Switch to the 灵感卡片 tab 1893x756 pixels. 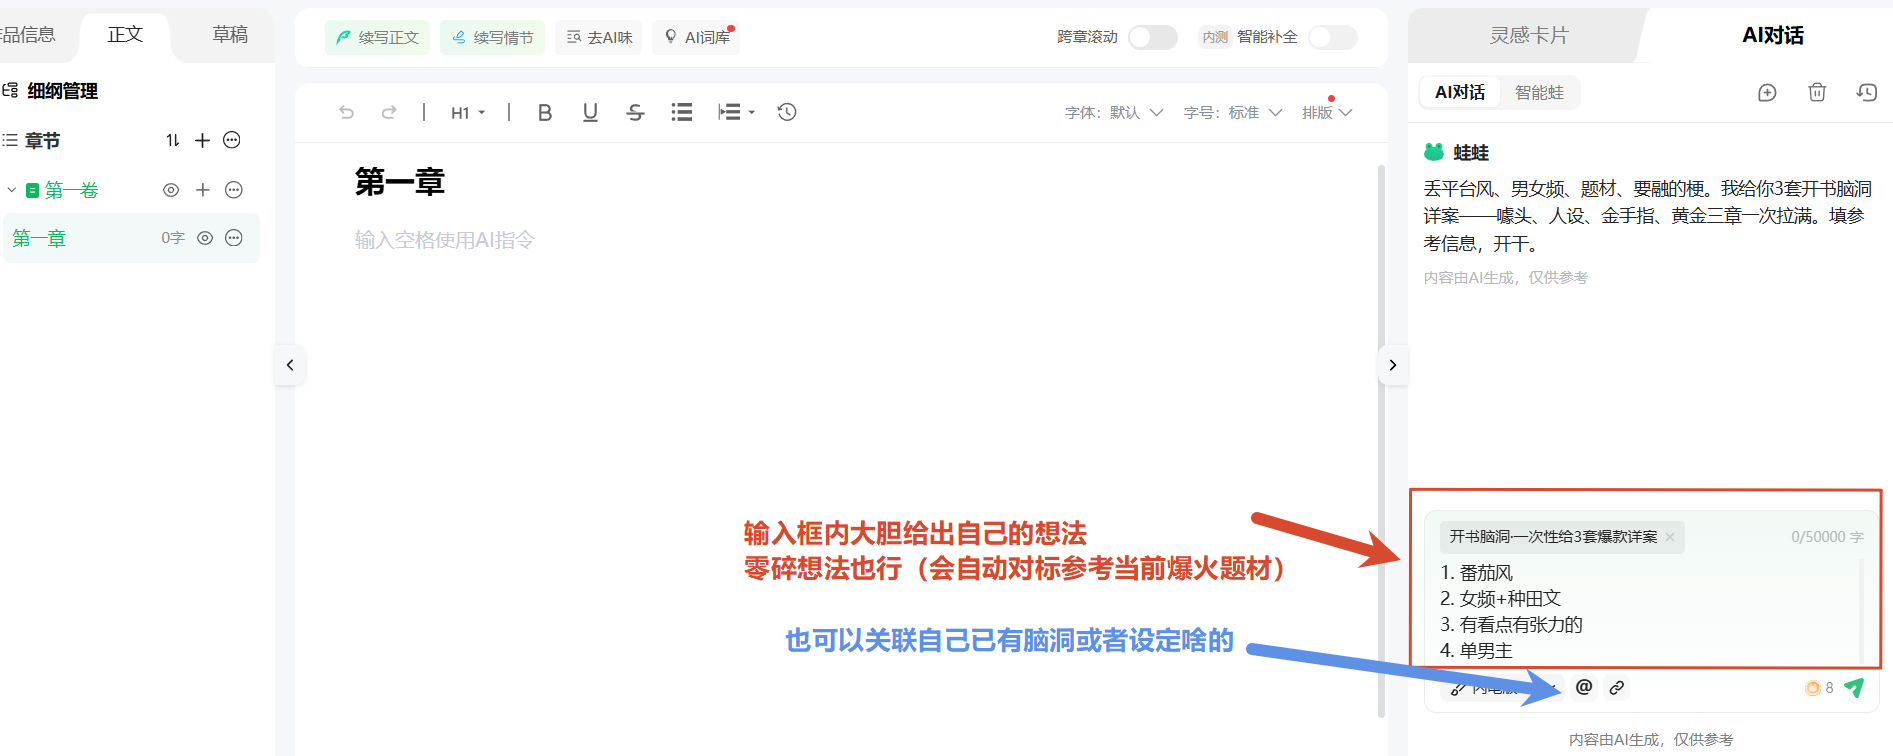click(x=1529, y=35)
